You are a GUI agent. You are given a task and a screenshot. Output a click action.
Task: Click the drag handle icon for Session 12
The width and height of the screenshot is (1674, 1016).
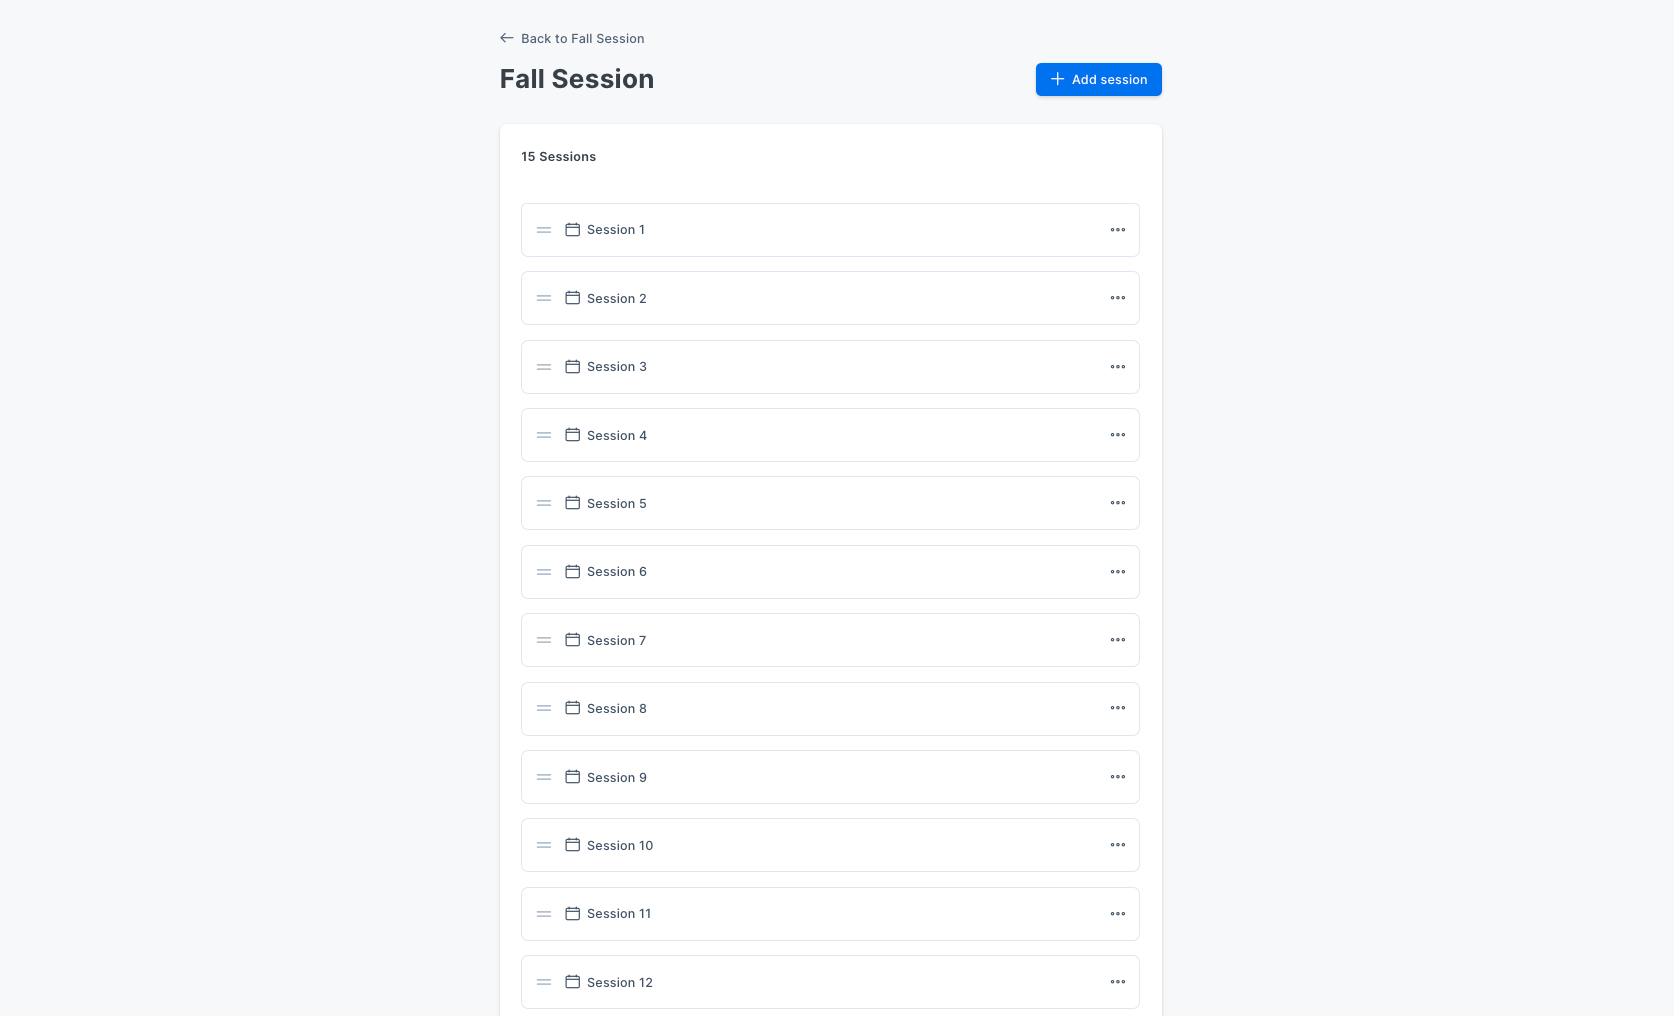[x=544, y=982]
